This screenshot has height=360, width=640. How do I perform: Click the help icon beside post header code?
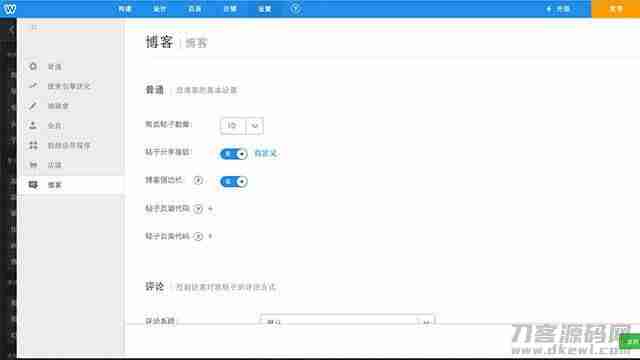click(x=198, y=209)
